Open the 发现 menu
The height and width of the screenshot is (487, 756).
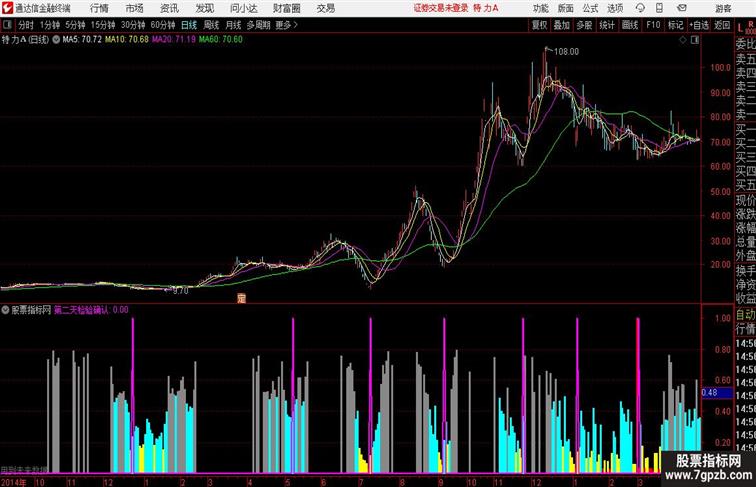pyautogui.click(x=204, y=8)
